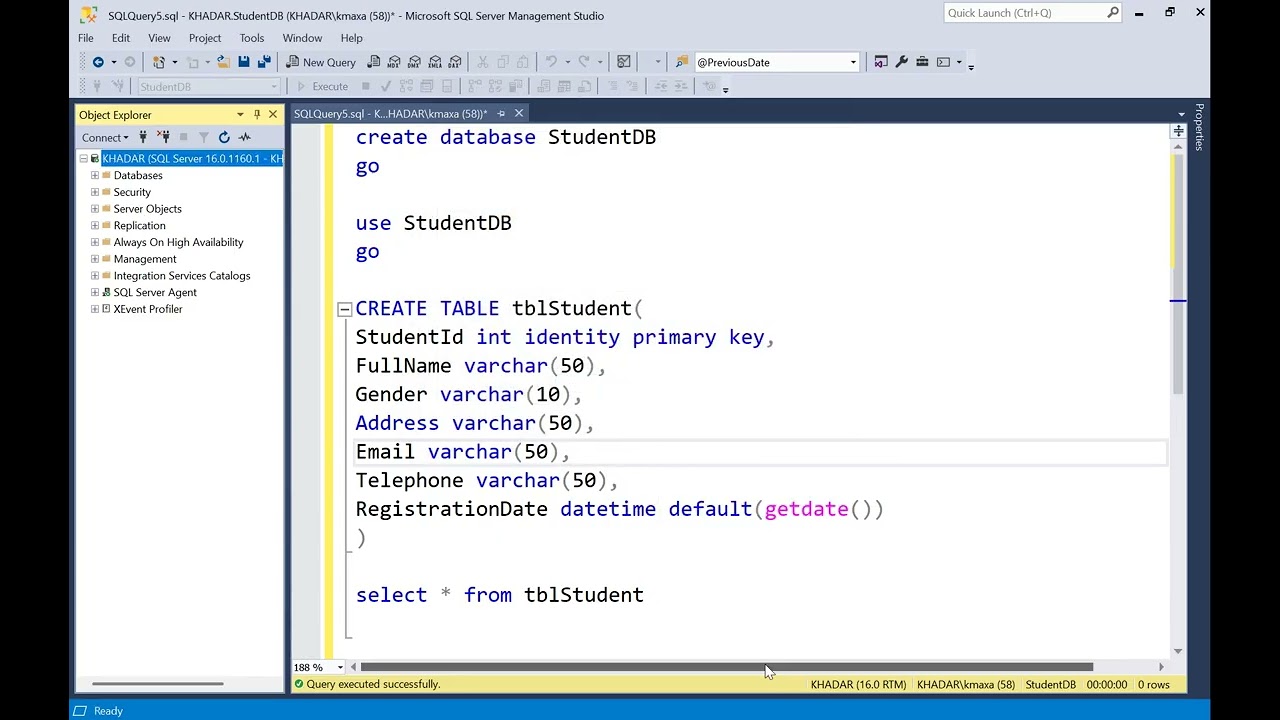Open the Project menu
Viewport: 1280px width, 720px height.
(x=205, y=38)
